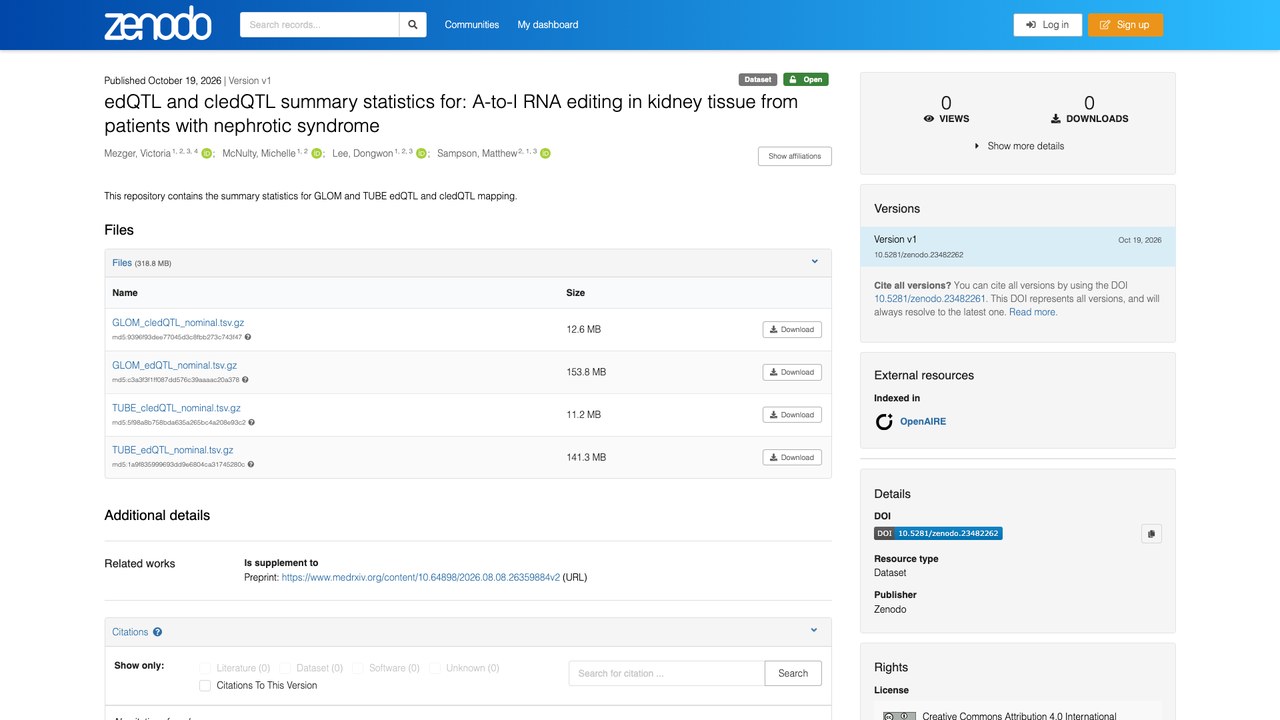
Task: Click the Citations help question icon
Action: [x=157, y=632]
